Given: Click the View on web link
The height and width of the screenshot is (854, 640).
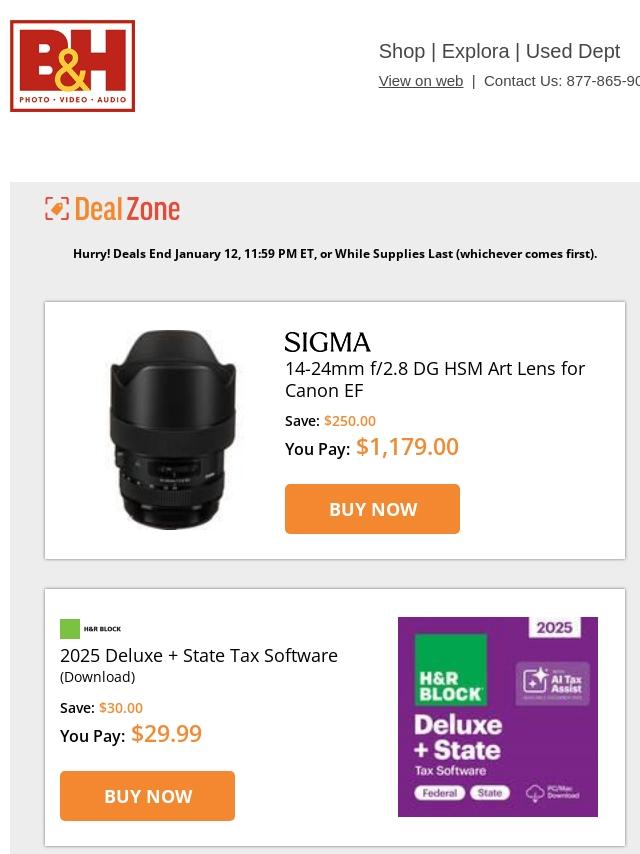Looking at the screenshot, I should point(420,81).
